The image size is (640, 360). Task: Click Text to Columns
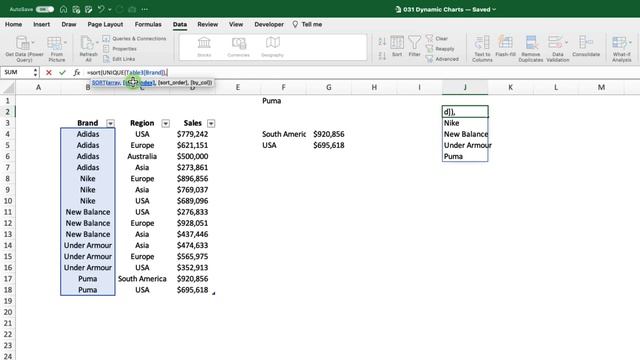click(482, 48)
